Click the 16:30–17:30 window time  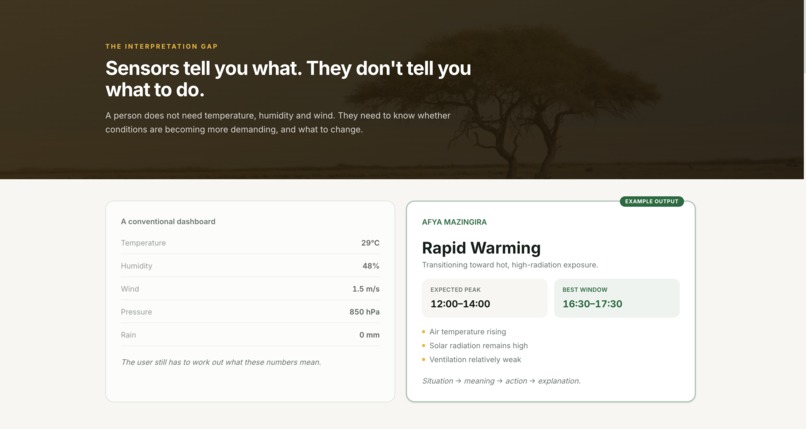point(592,304)
